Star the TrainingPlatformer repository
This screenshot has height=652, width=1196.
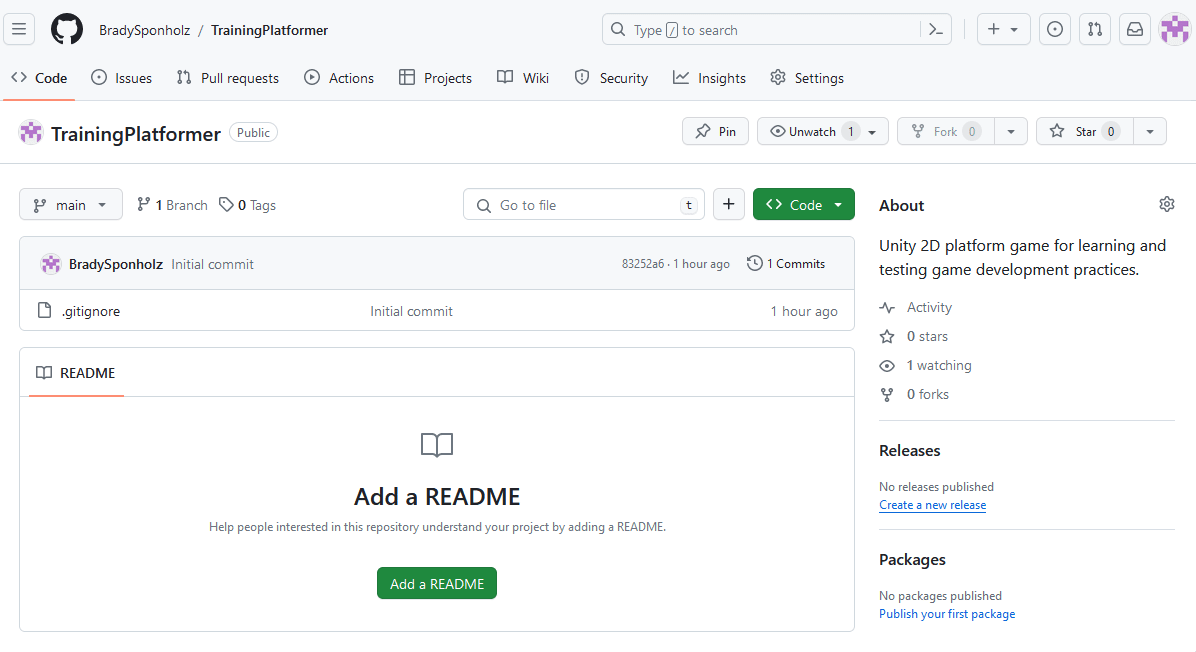[x=1083, y=131]
